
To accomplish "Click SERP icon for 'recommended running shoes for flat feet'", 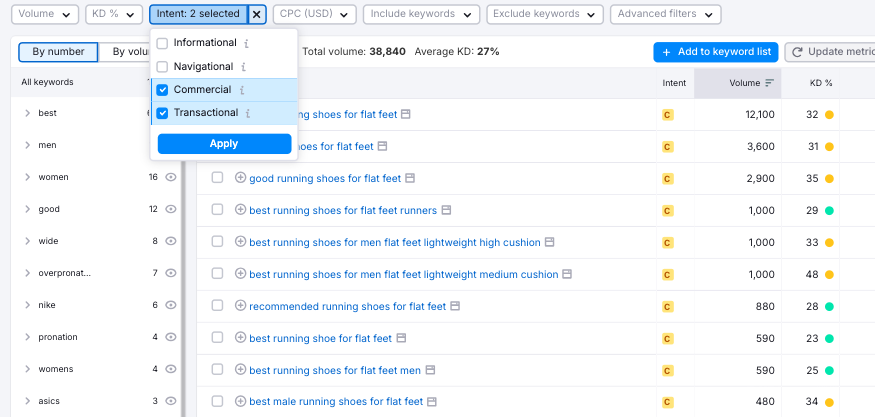I will 455,306.
